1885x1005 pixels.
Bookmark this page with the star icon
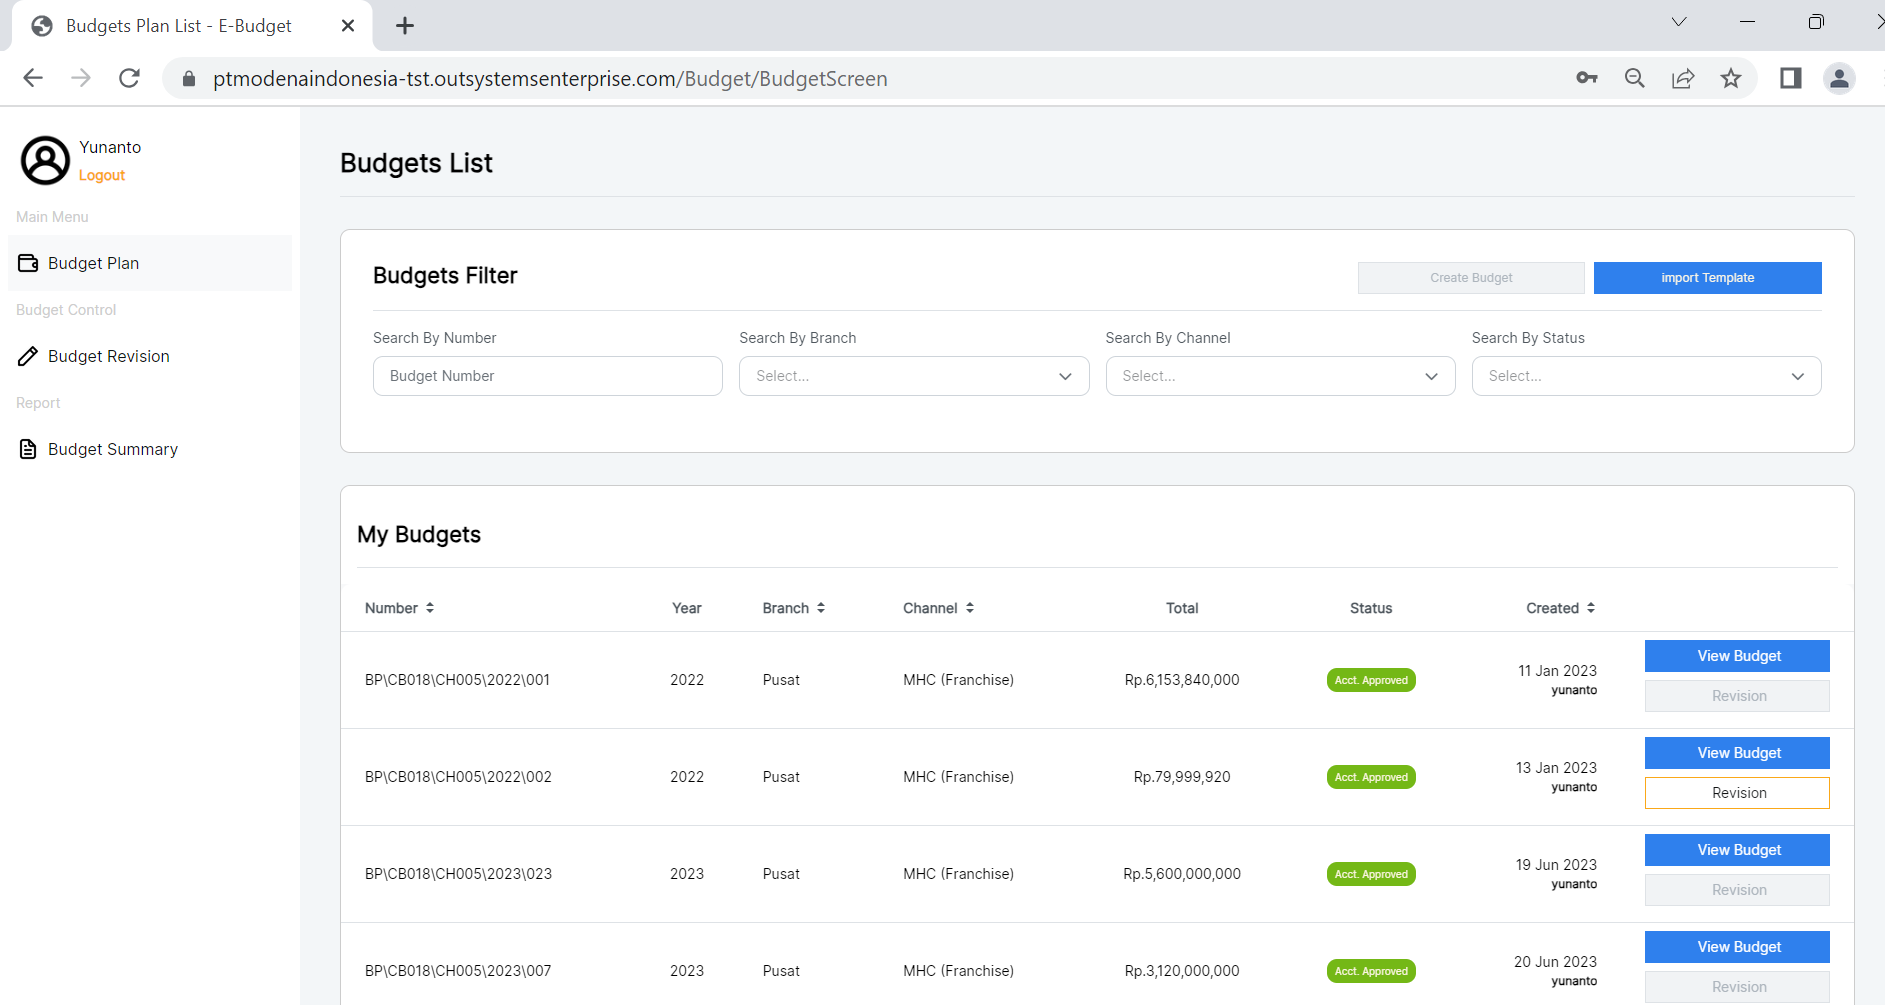(1731, 78)
